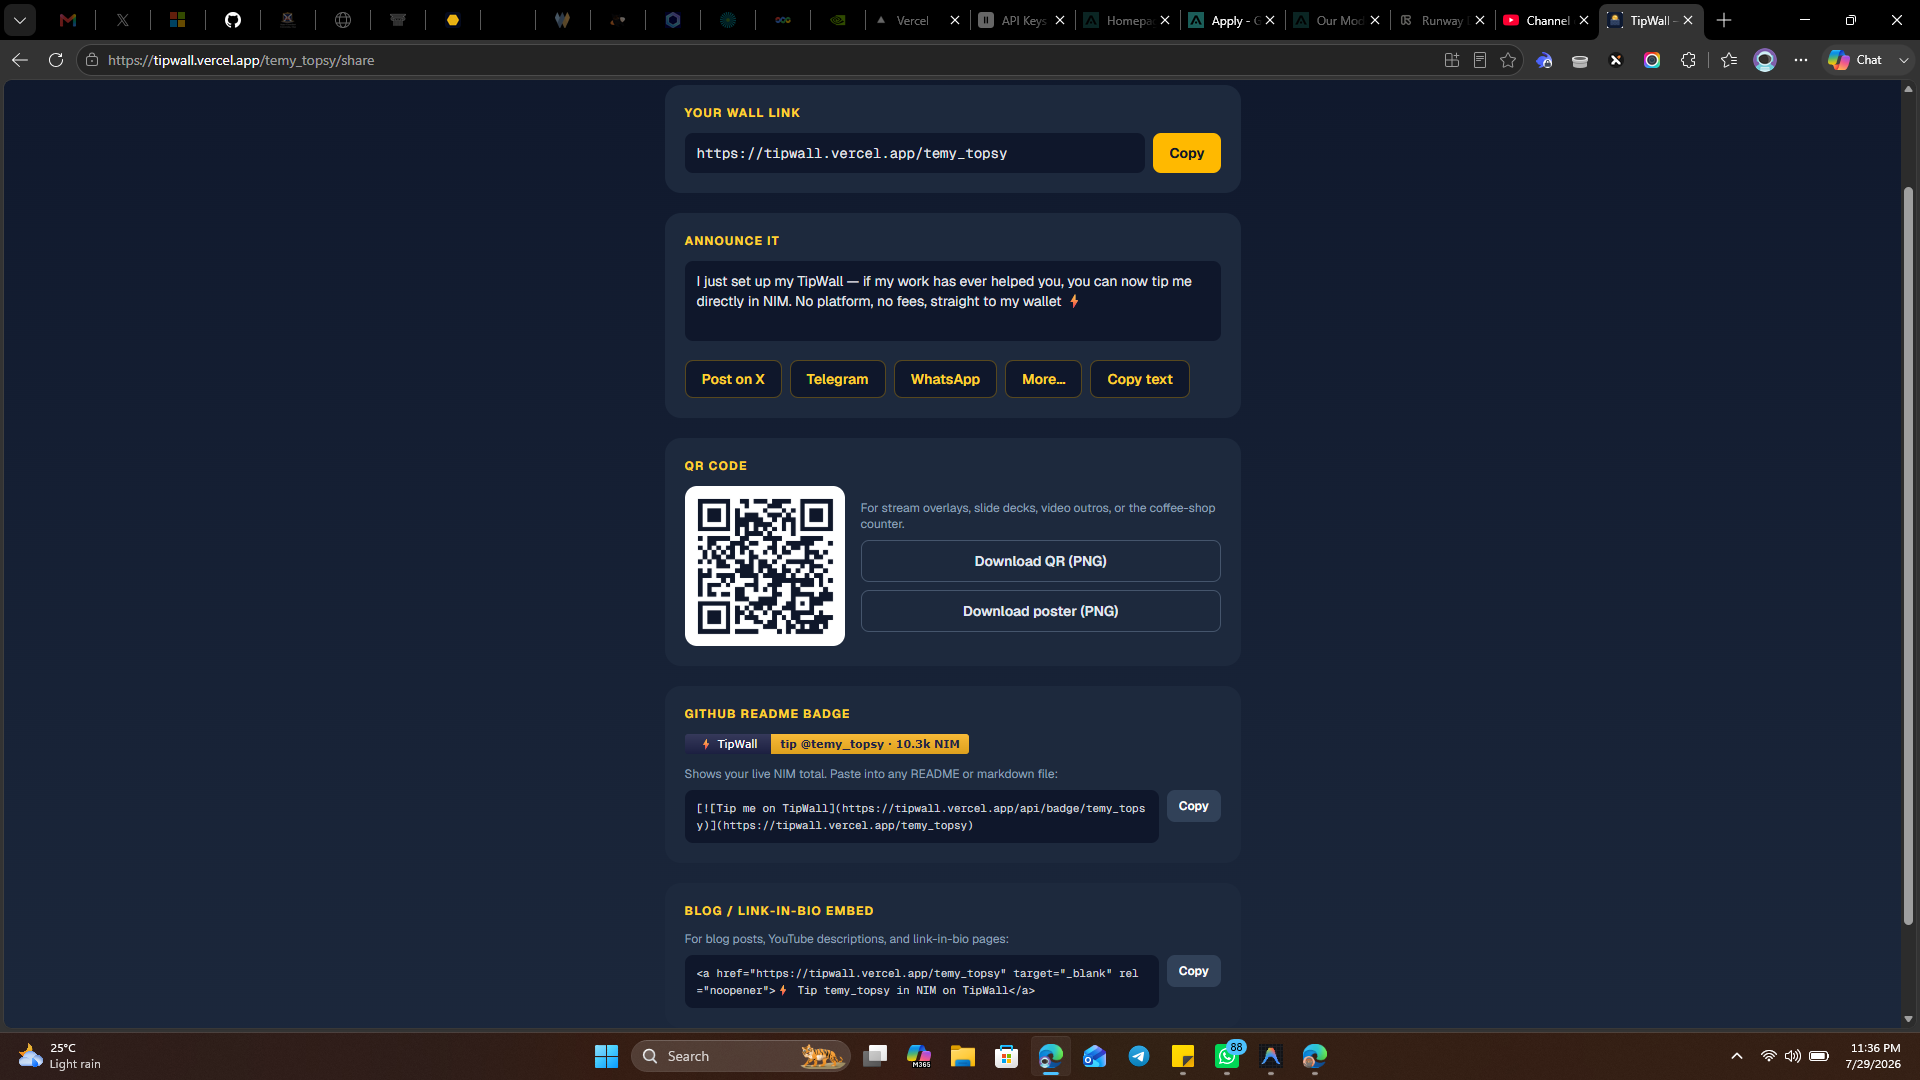Viewport: 1920px width, 1080px height.
Task: Open Telegram from the taskbar
Action: (1138, 1056)
